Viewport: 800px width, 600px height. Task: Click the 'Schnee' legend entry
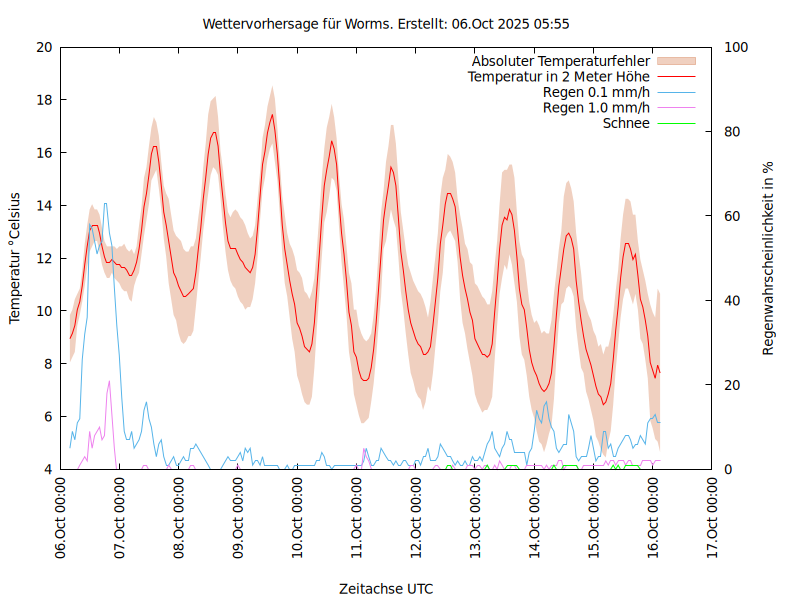coord(626,123)
